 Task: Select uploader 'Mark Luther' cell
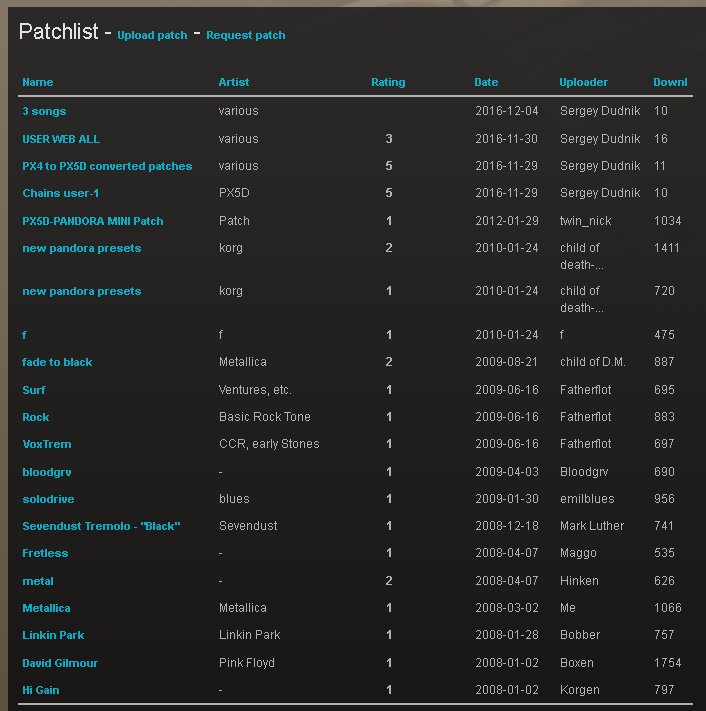click(592, 526)
